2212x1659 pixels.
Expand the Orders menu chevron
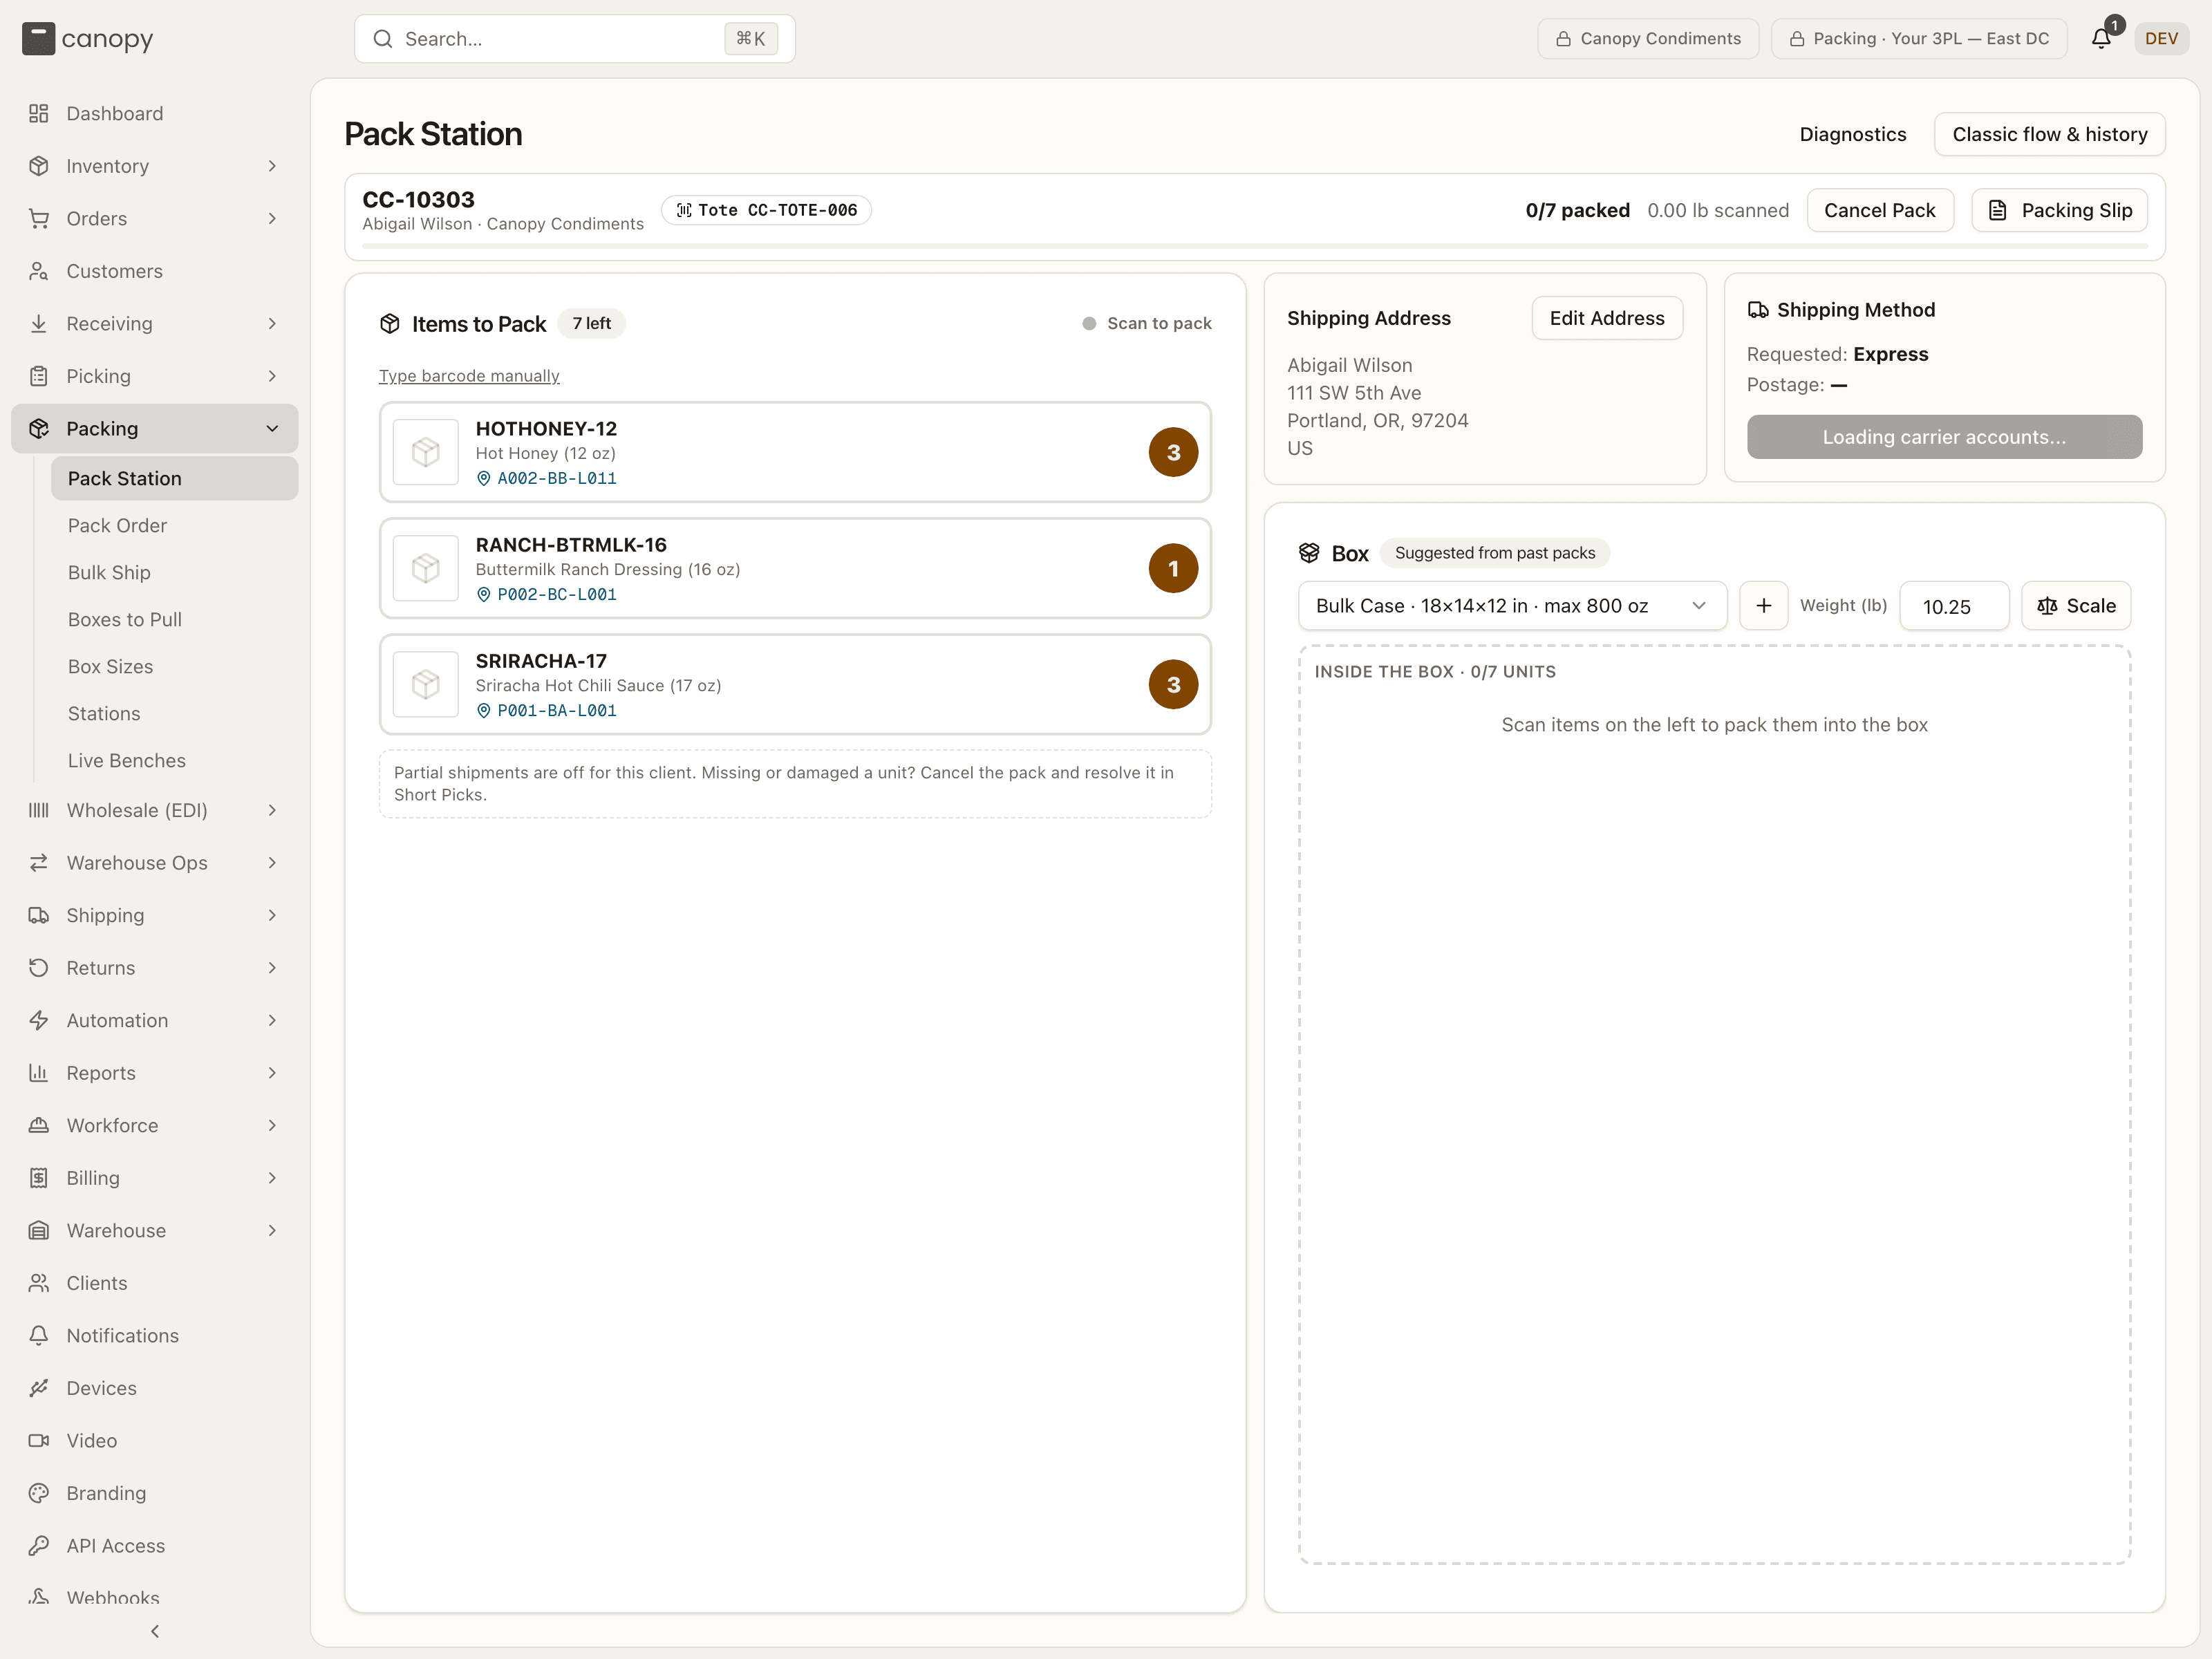[272, 218]
